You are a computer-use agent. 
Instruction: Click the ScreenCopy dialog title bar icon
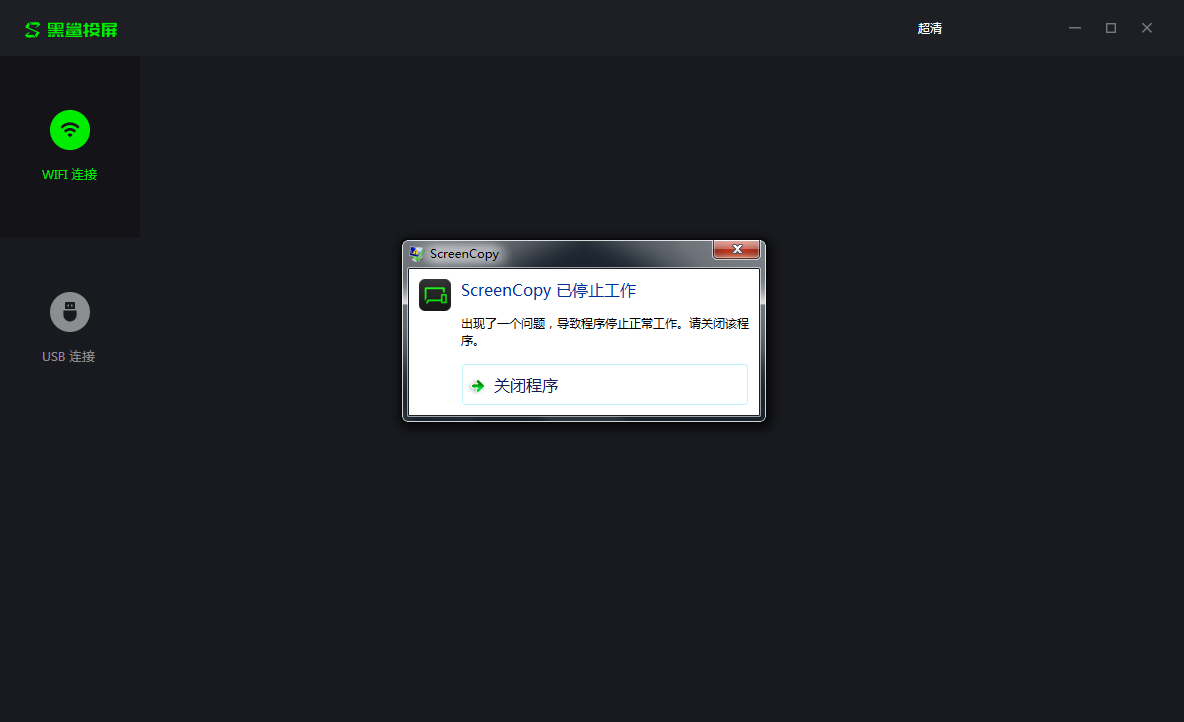(417, 254)
